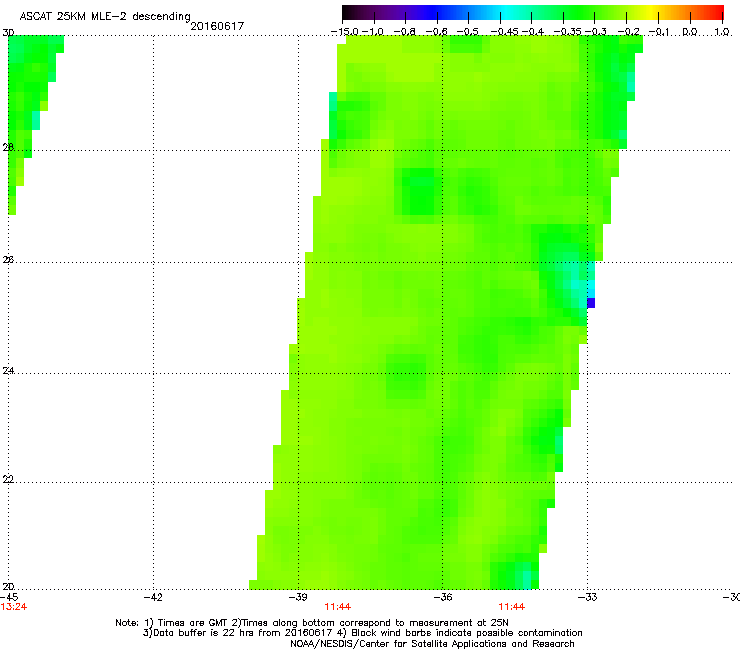Click the -15.0 label on the color scale
This screenshot has height=650, width=740.
click(344, 32)
